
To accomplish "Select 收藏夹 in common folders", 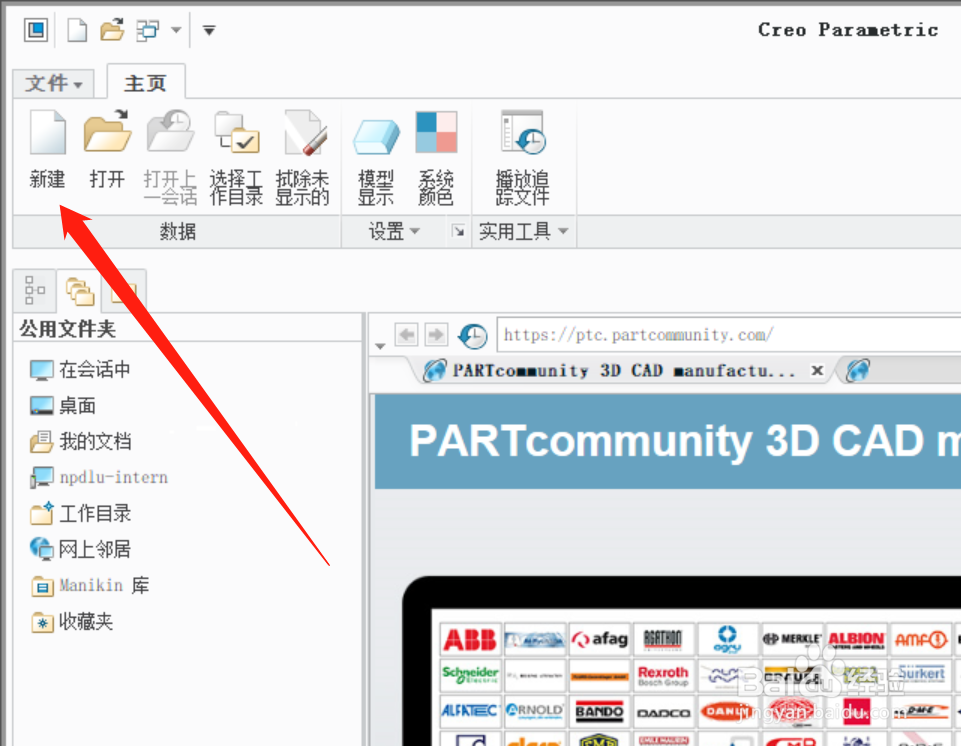I will (71, 622).
